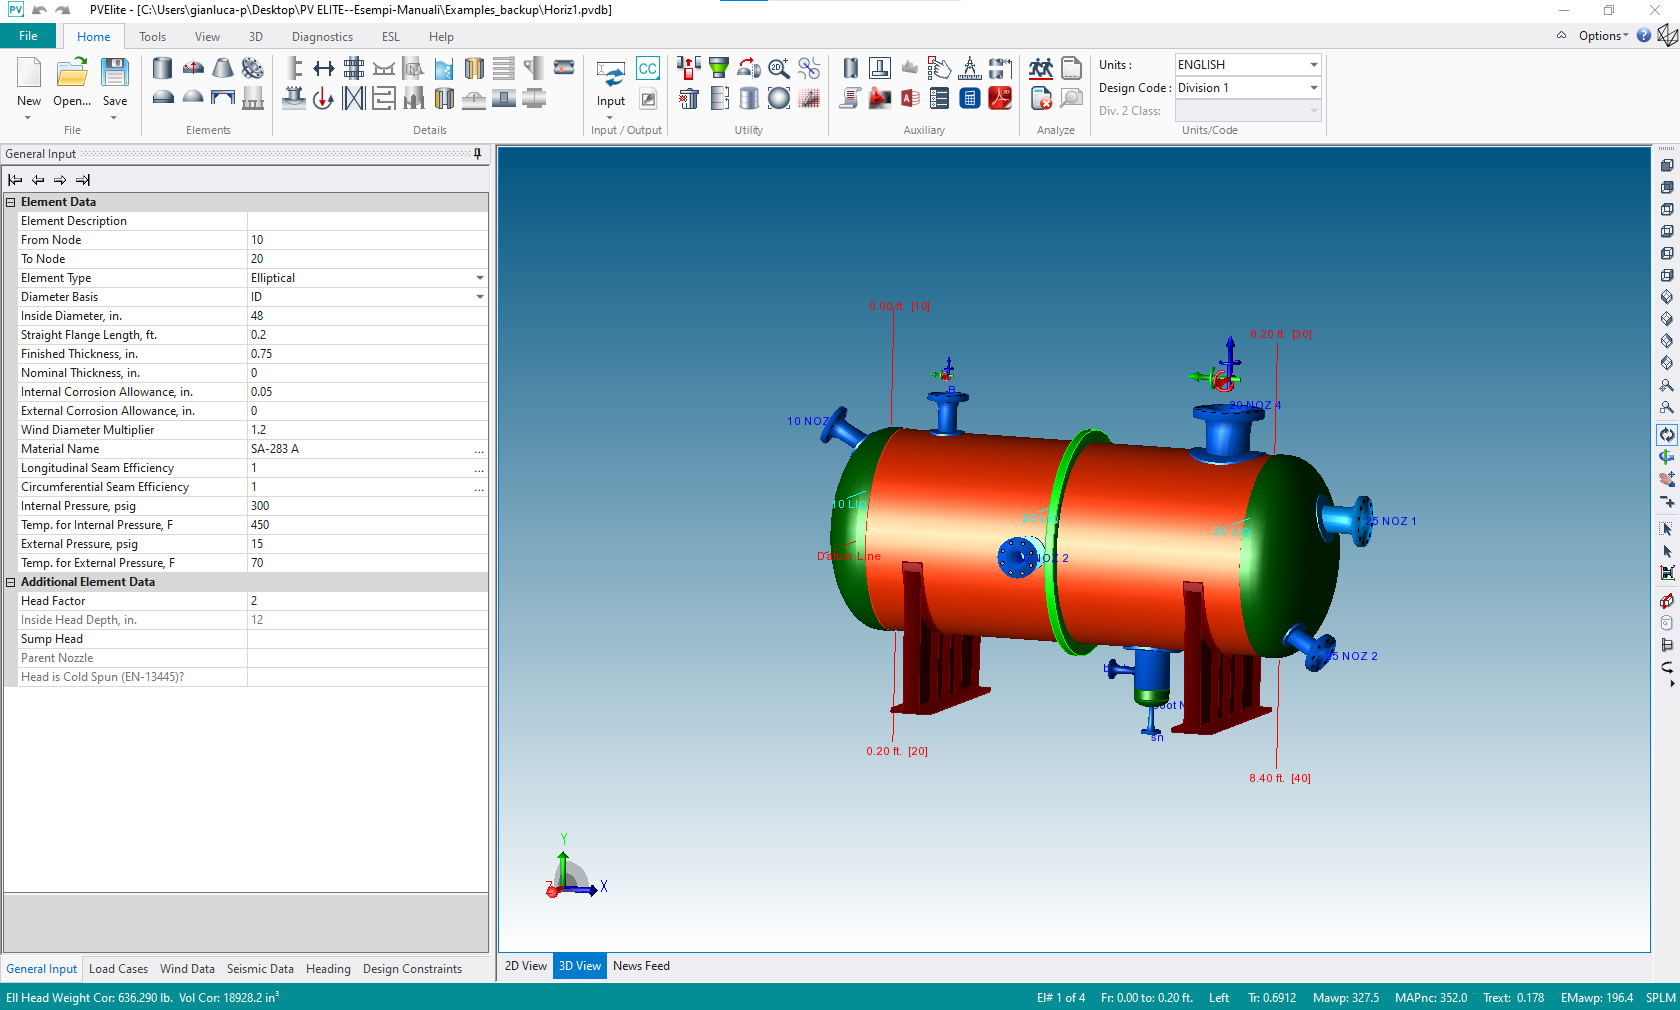Open the 2D zoom magnifier utility
The width and height of the screenshot is (1680, 1010).
coord(779,68)
